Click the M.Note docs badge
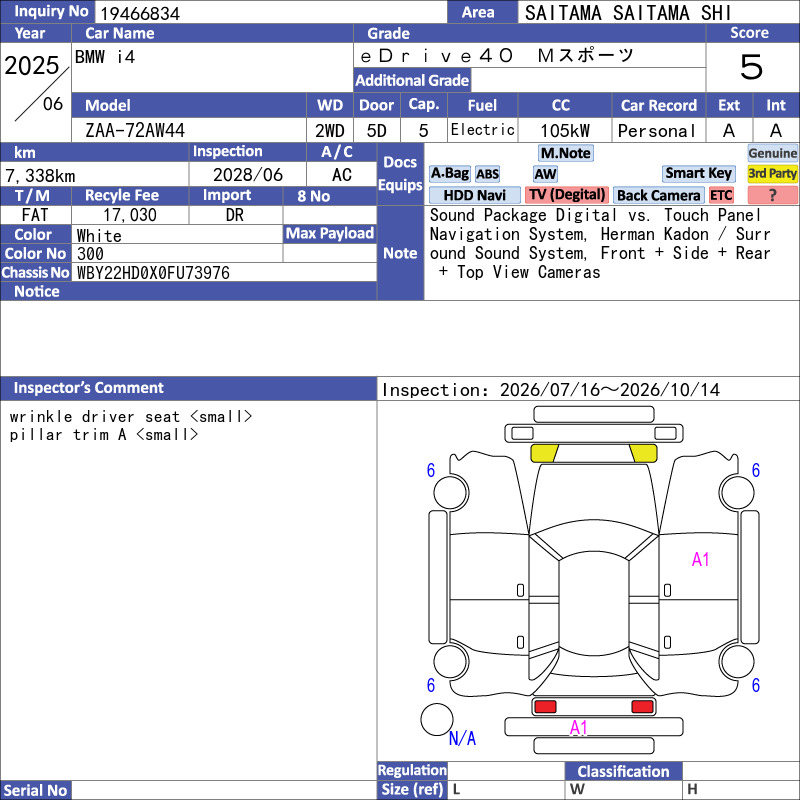Viewport: 800px width, 800px height. (566, 153)
